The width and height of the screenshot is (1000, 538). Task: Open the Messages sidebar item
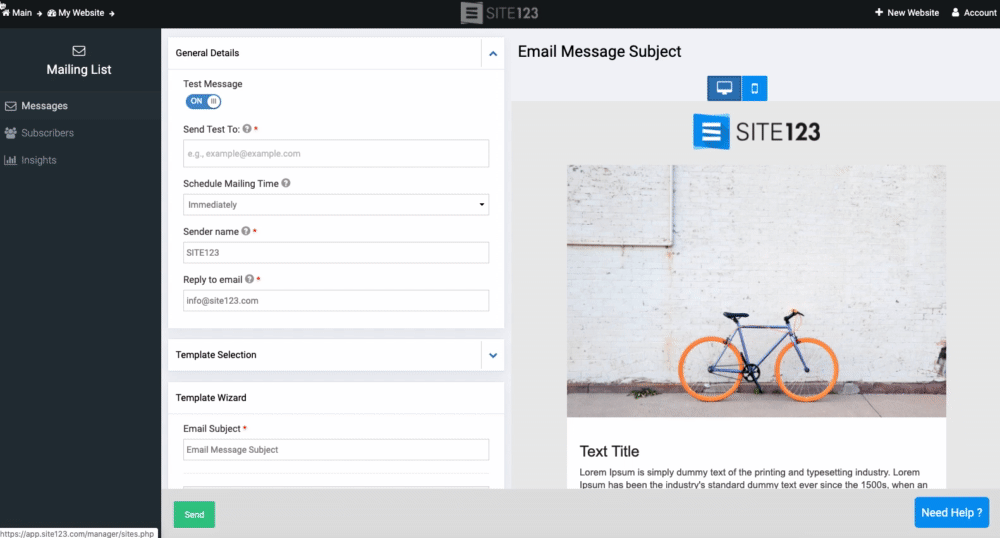click(x=80, y=106)
